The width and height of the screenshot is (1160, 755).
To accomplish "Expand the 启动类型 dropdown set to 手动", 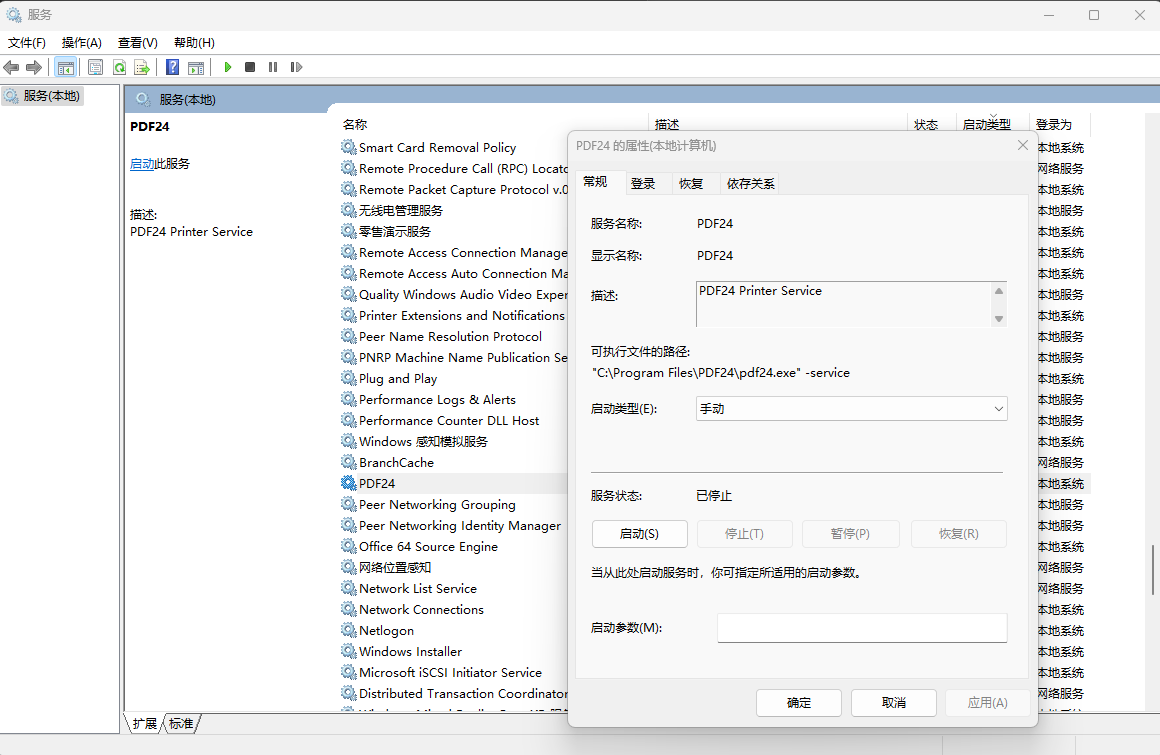I will click(852, 409).
